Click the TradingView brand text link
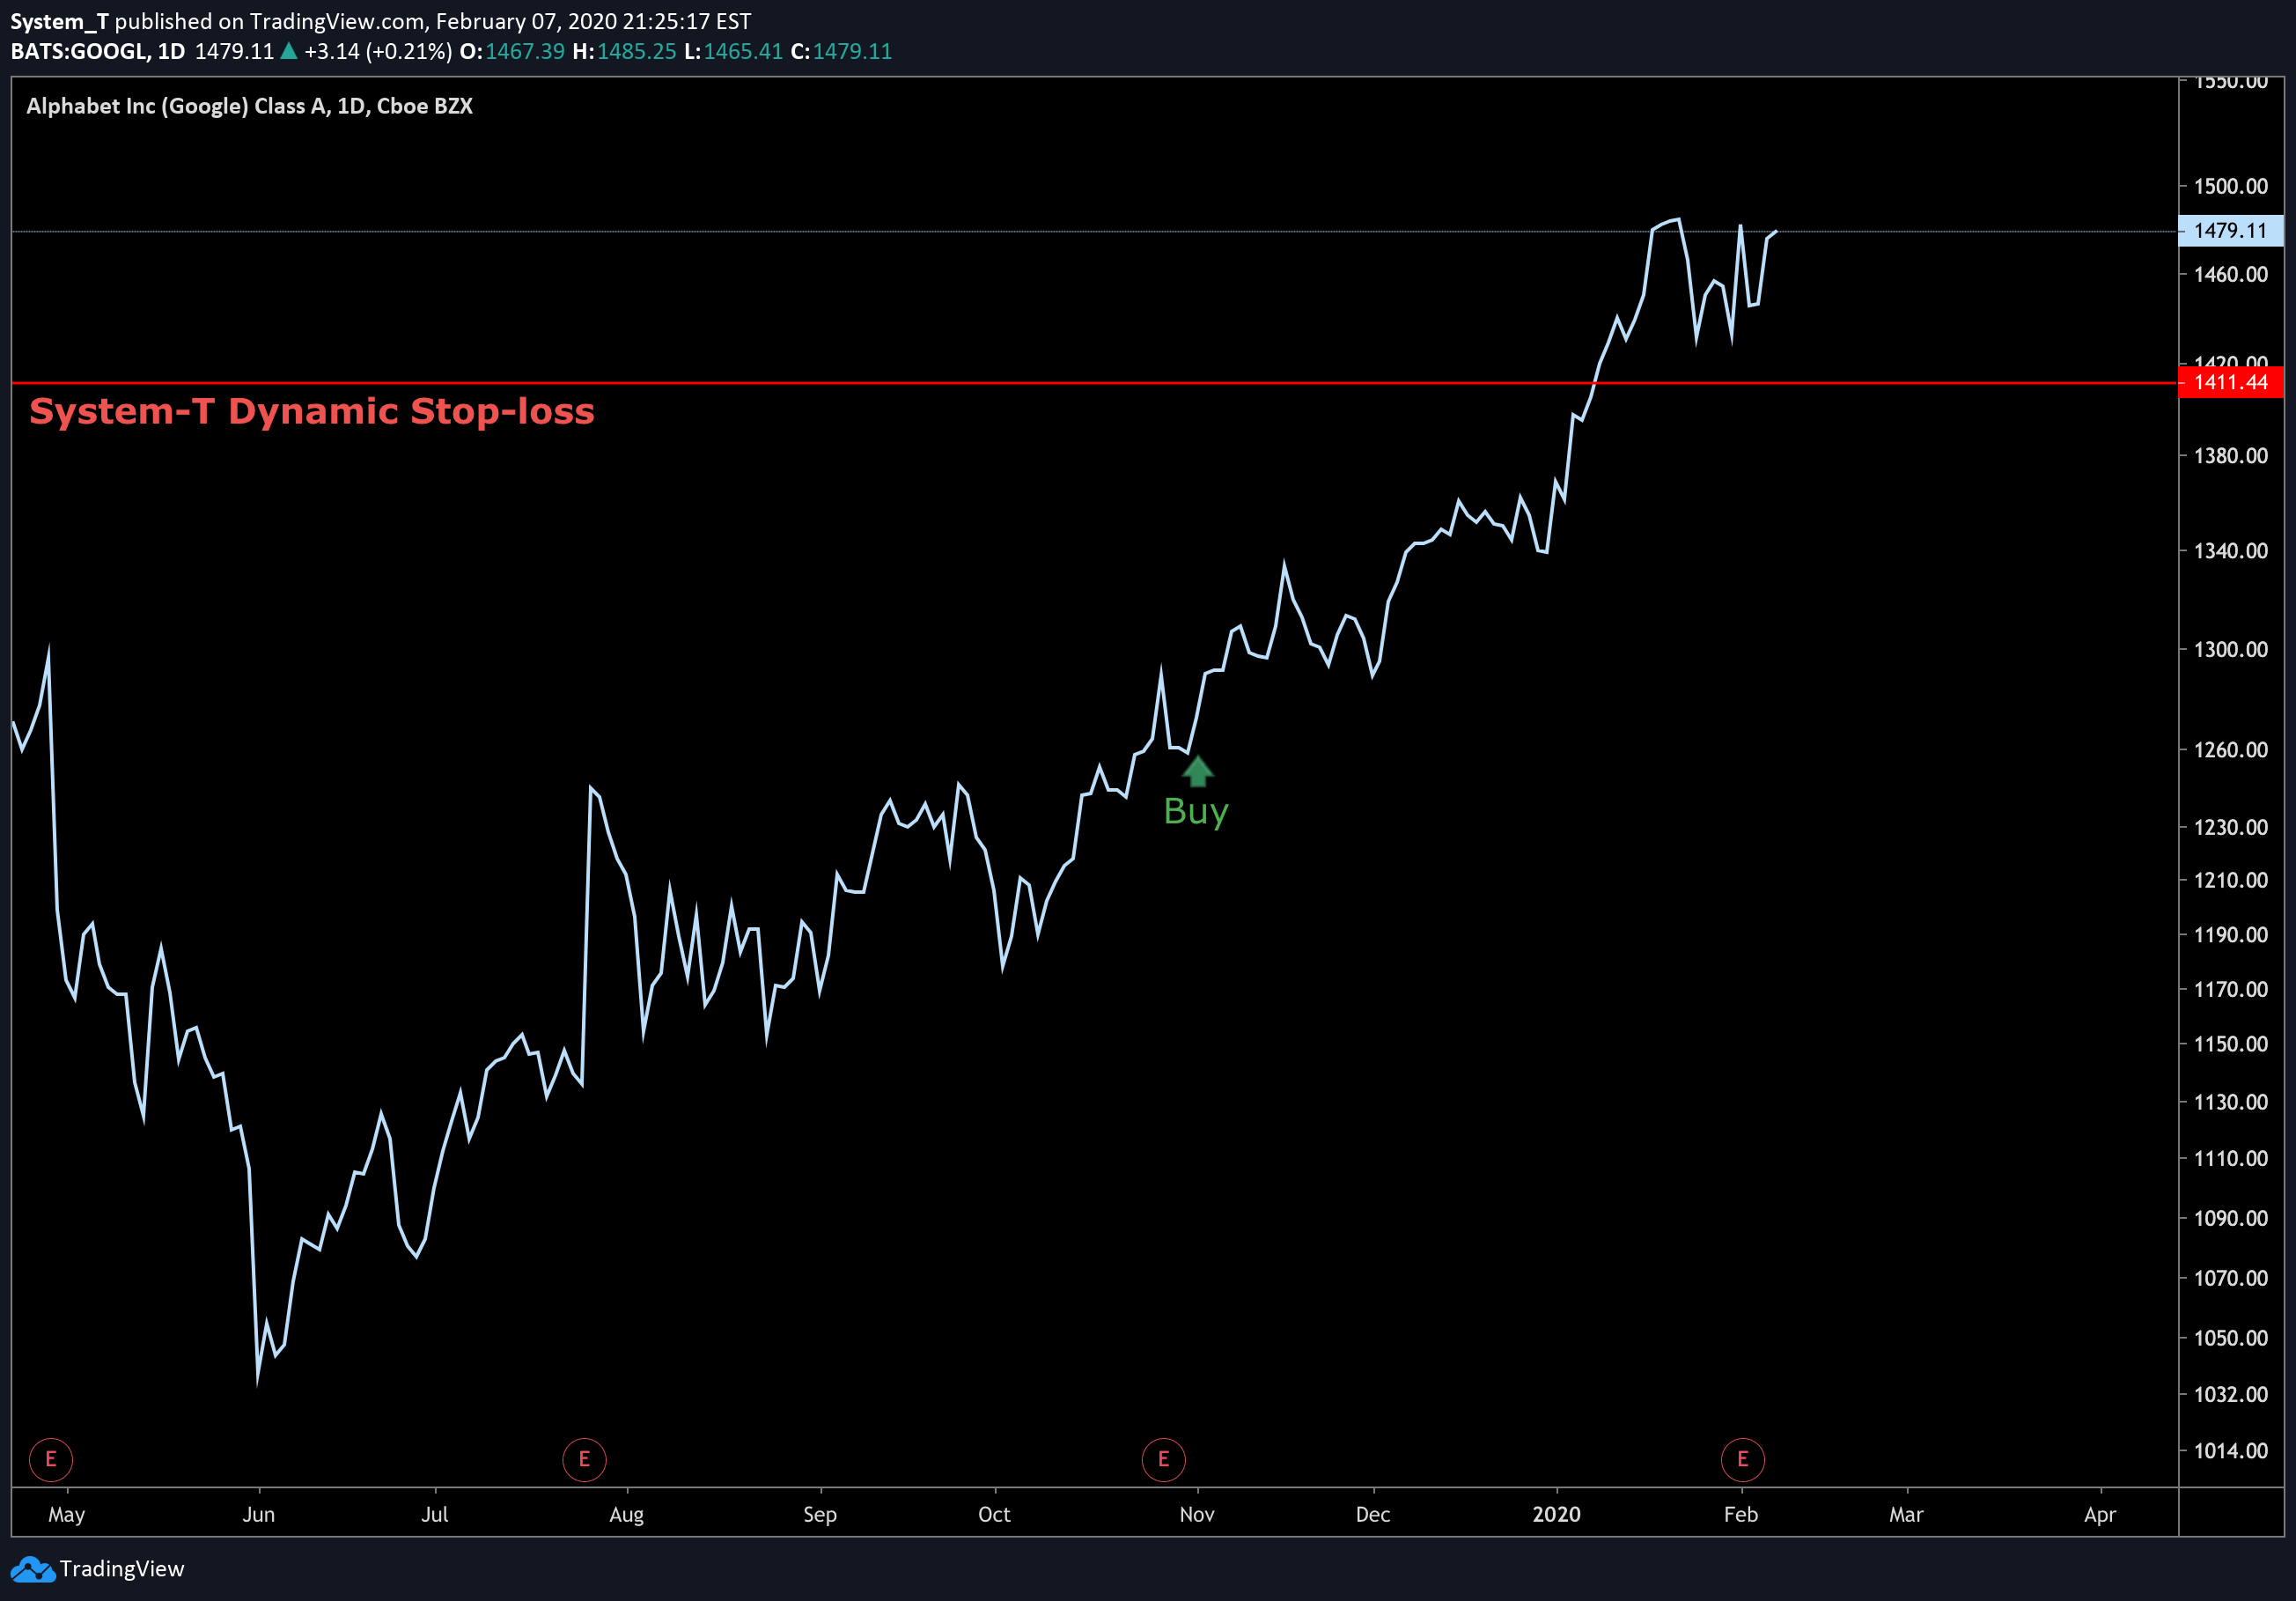The height and width of the screenshot is (1601, 2296). pyautogui.click(x=122, y=1568)
